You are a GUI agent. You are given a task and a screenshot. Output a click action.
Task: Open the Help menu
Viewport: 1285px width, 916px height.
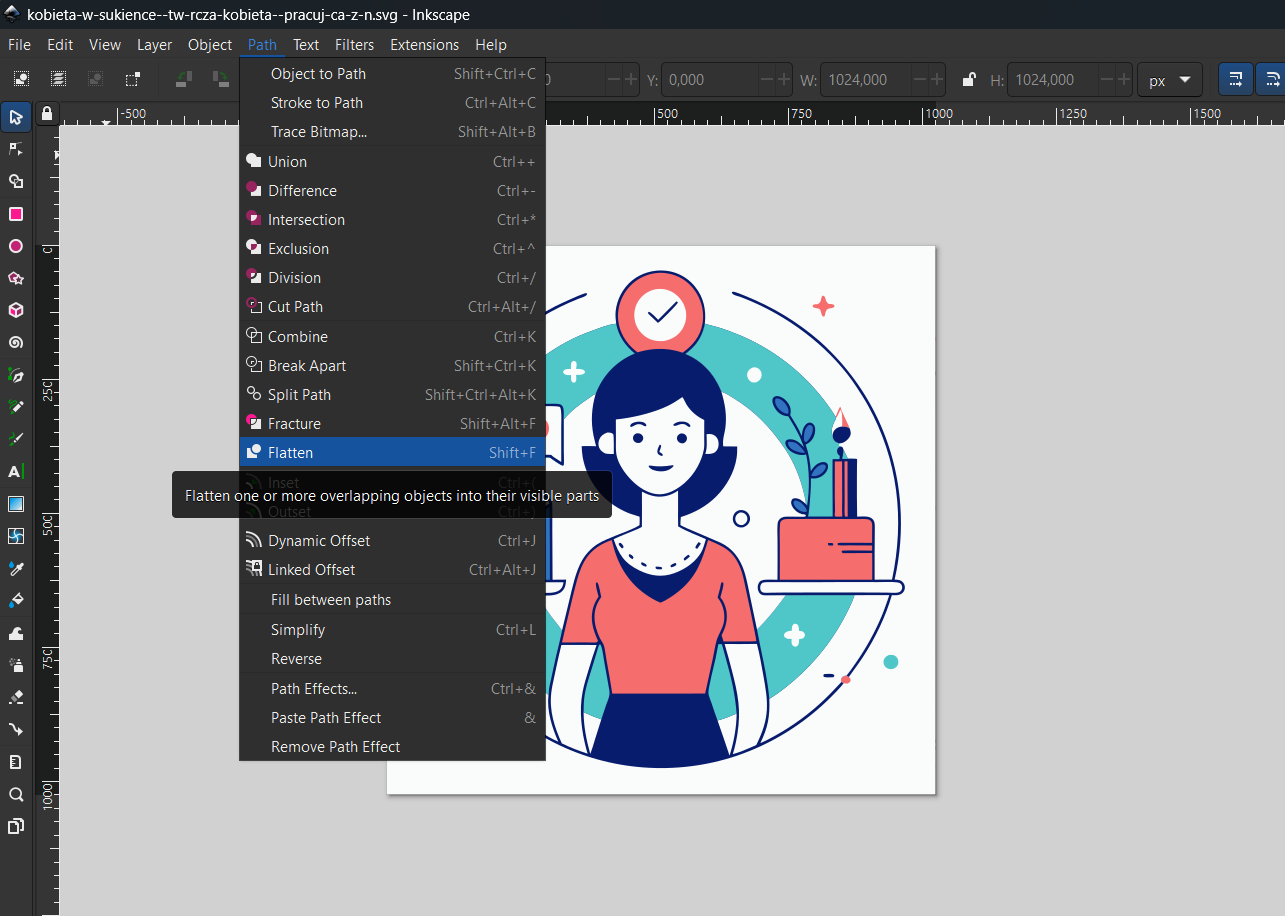(491, 45)
